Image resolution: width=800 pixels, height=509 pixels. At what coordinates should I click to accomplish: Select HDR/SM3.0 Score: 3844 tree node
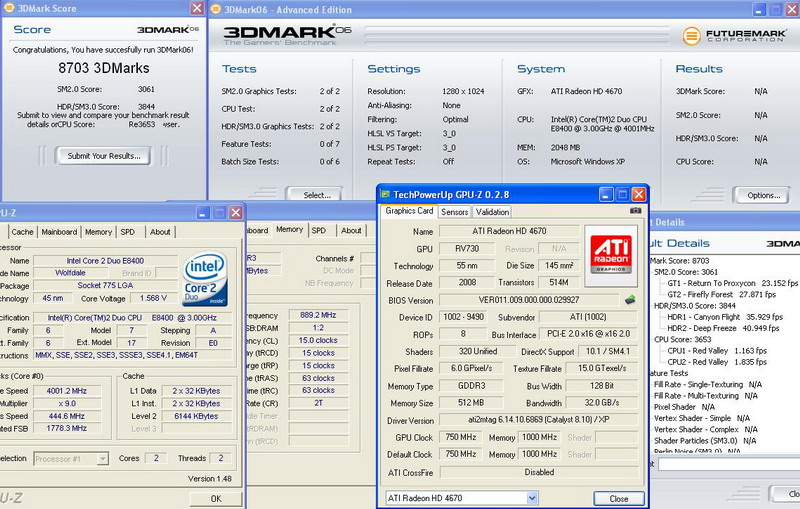tap(694, 306)
